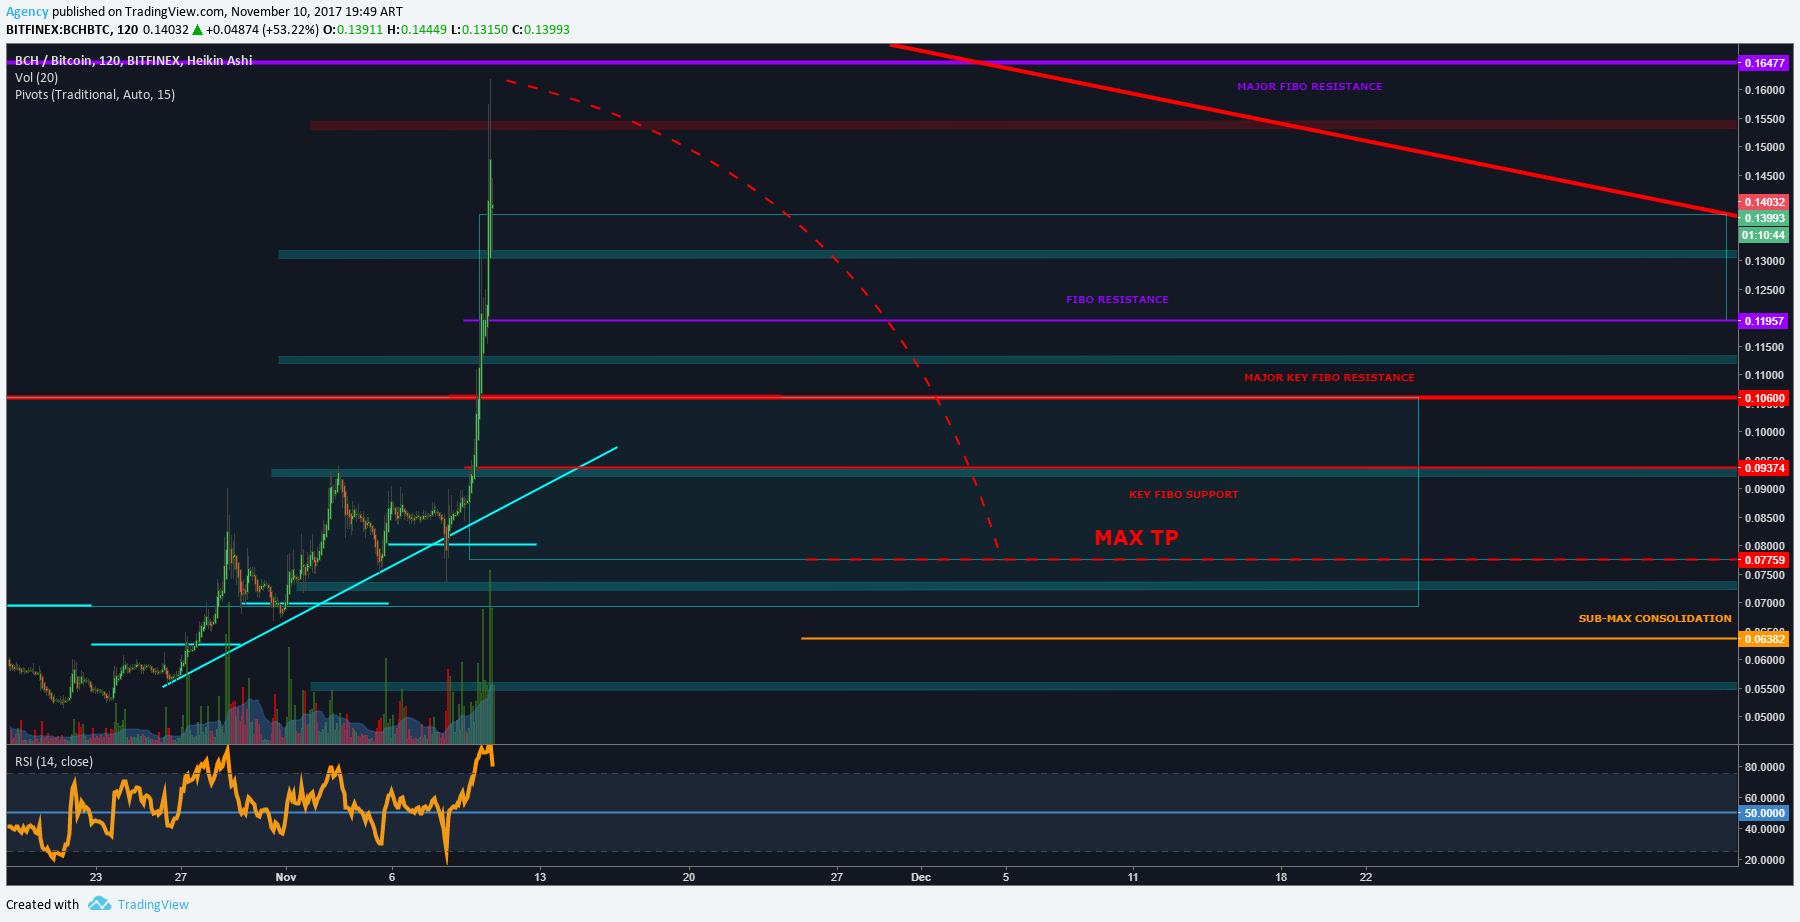Click the red 0.07759 price tag
1800x922 pixels.
coord(1764,560)
